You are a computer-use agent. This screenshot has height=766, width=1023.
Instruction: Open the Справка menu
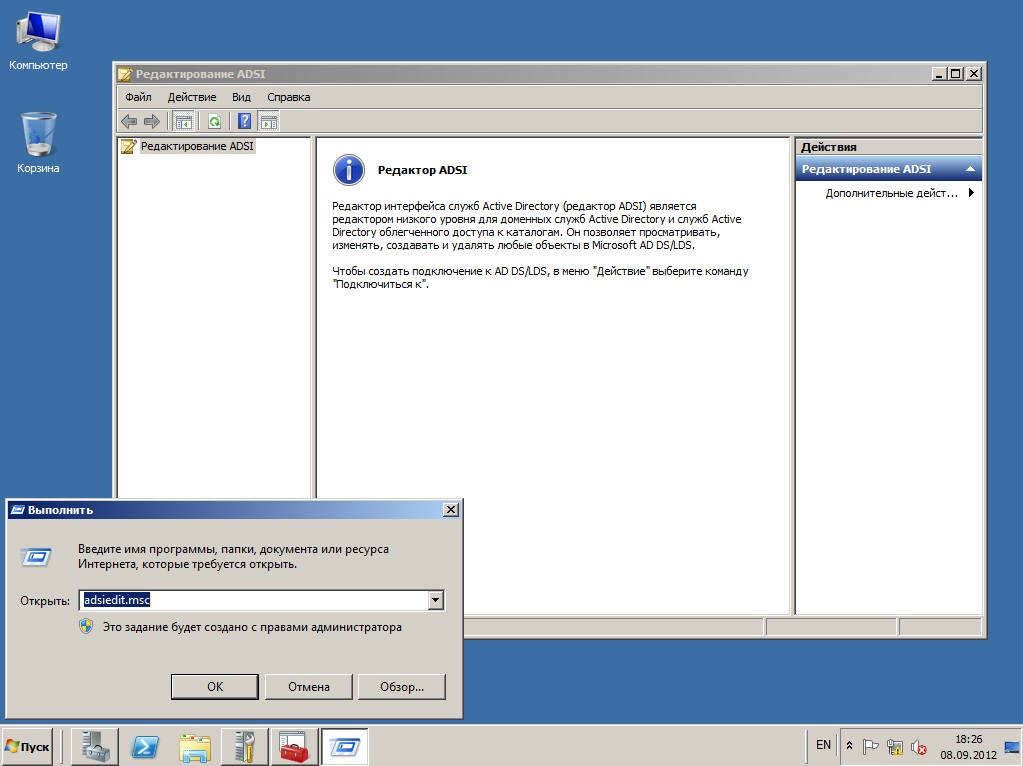288,97
